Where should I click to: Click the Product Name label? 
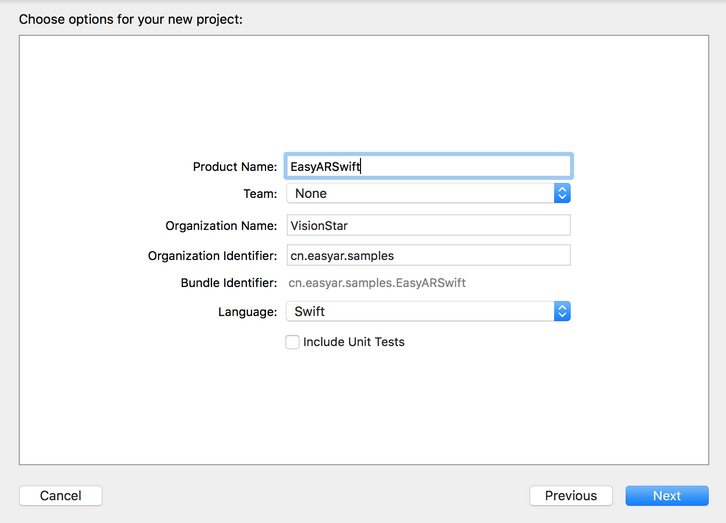click(x=234, y=167)
